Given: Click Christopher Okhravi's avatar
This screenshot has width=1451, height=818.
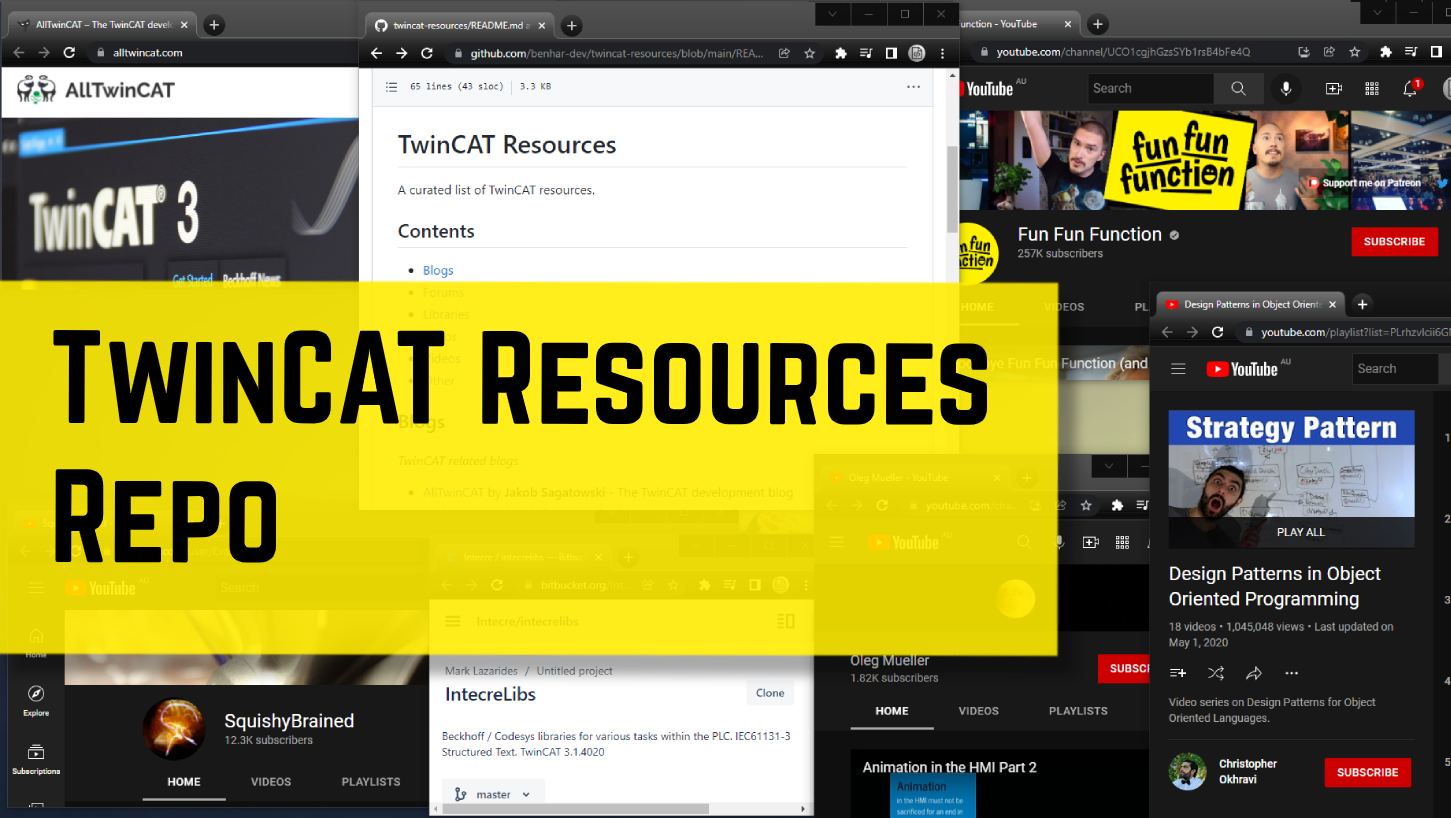Looking at the screenshot, I should (1188, 772).
